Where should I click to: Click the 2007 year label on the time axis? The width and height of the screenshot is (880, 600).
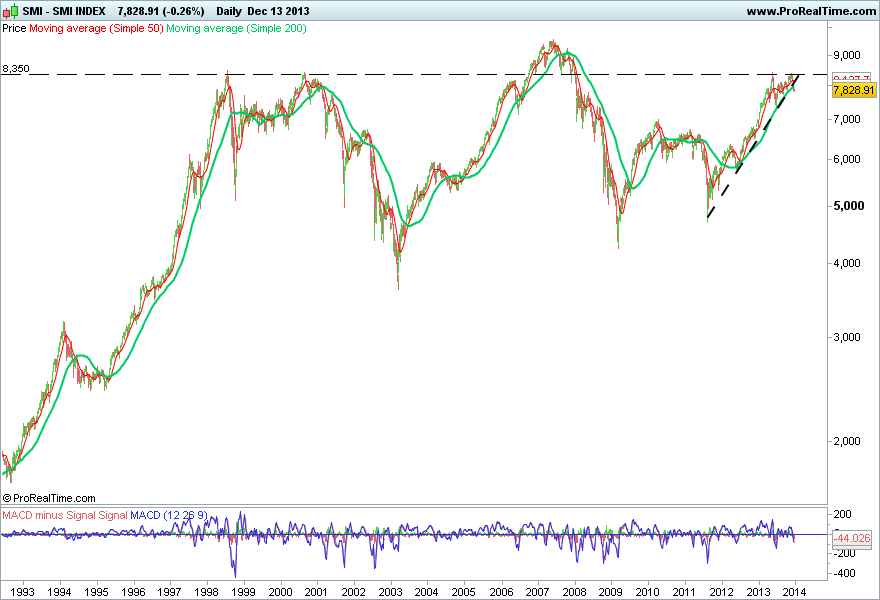click(538, 592)
